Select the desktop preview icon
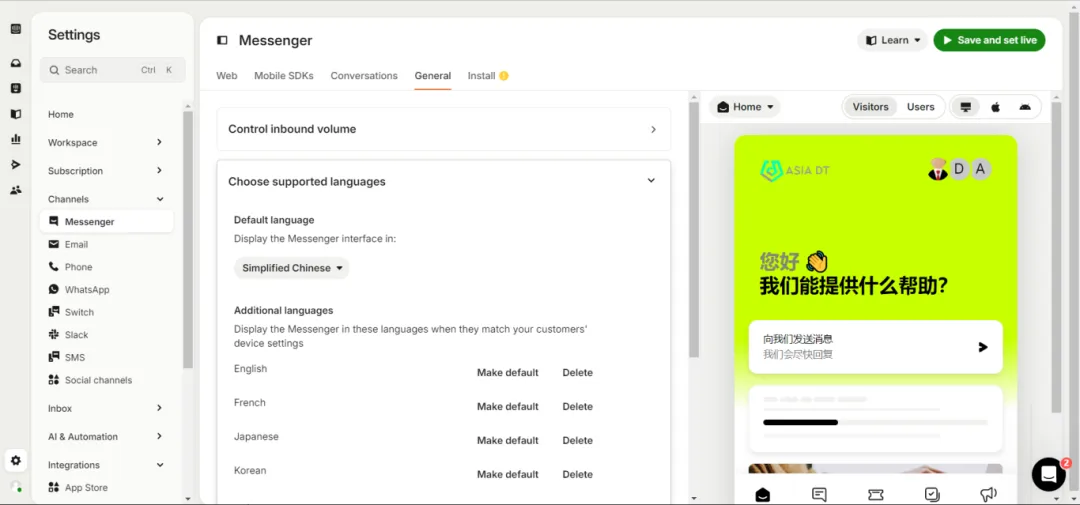This screenshot has height=505, width=1080. pyautogui.click(x=965, y=107)
